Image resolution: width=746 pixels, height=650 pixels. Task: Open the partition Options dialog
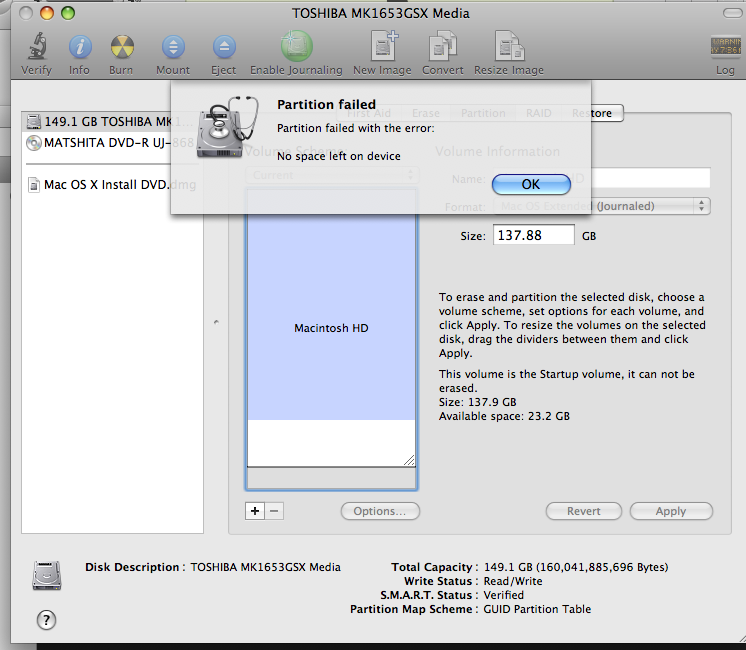tap(380, 511)
